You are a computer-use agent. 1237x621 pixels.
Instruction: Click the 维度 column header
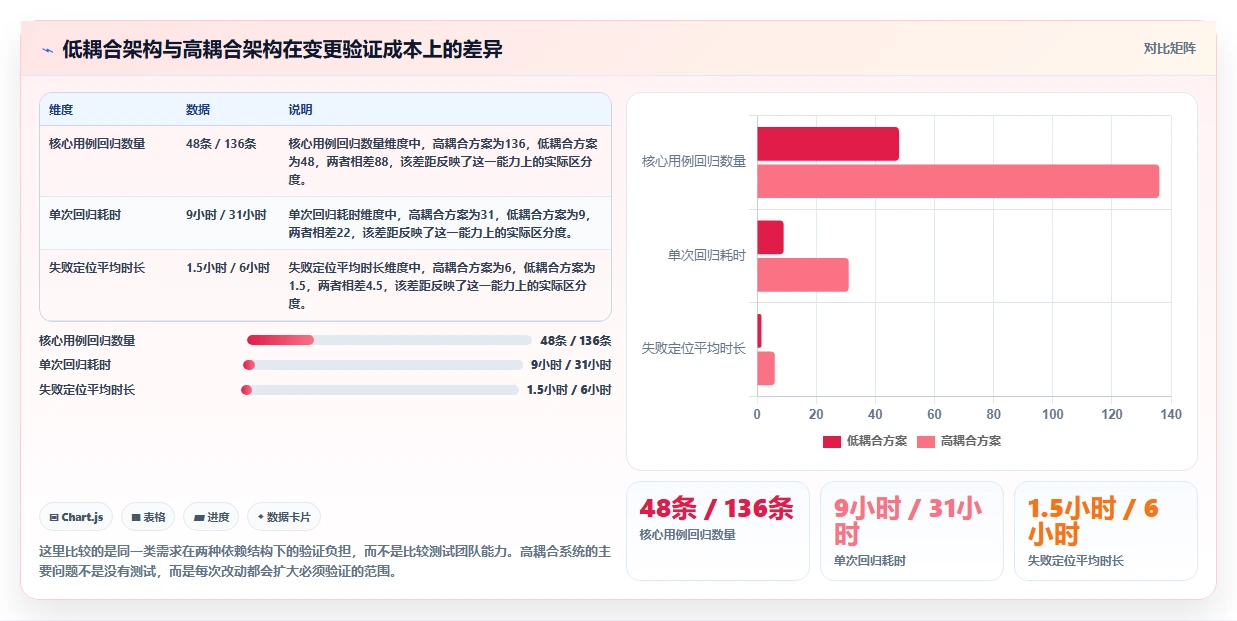tap(61, 110)
